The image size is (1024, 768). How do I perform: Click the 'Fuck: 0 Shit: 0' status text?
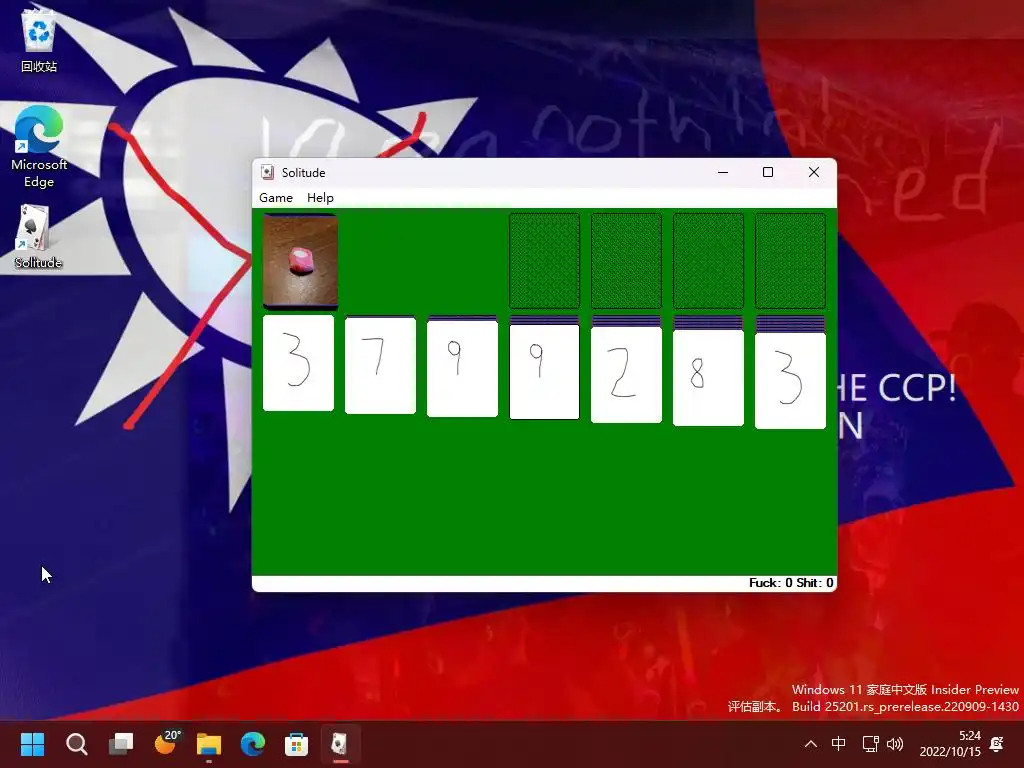(x=791, y=583)
